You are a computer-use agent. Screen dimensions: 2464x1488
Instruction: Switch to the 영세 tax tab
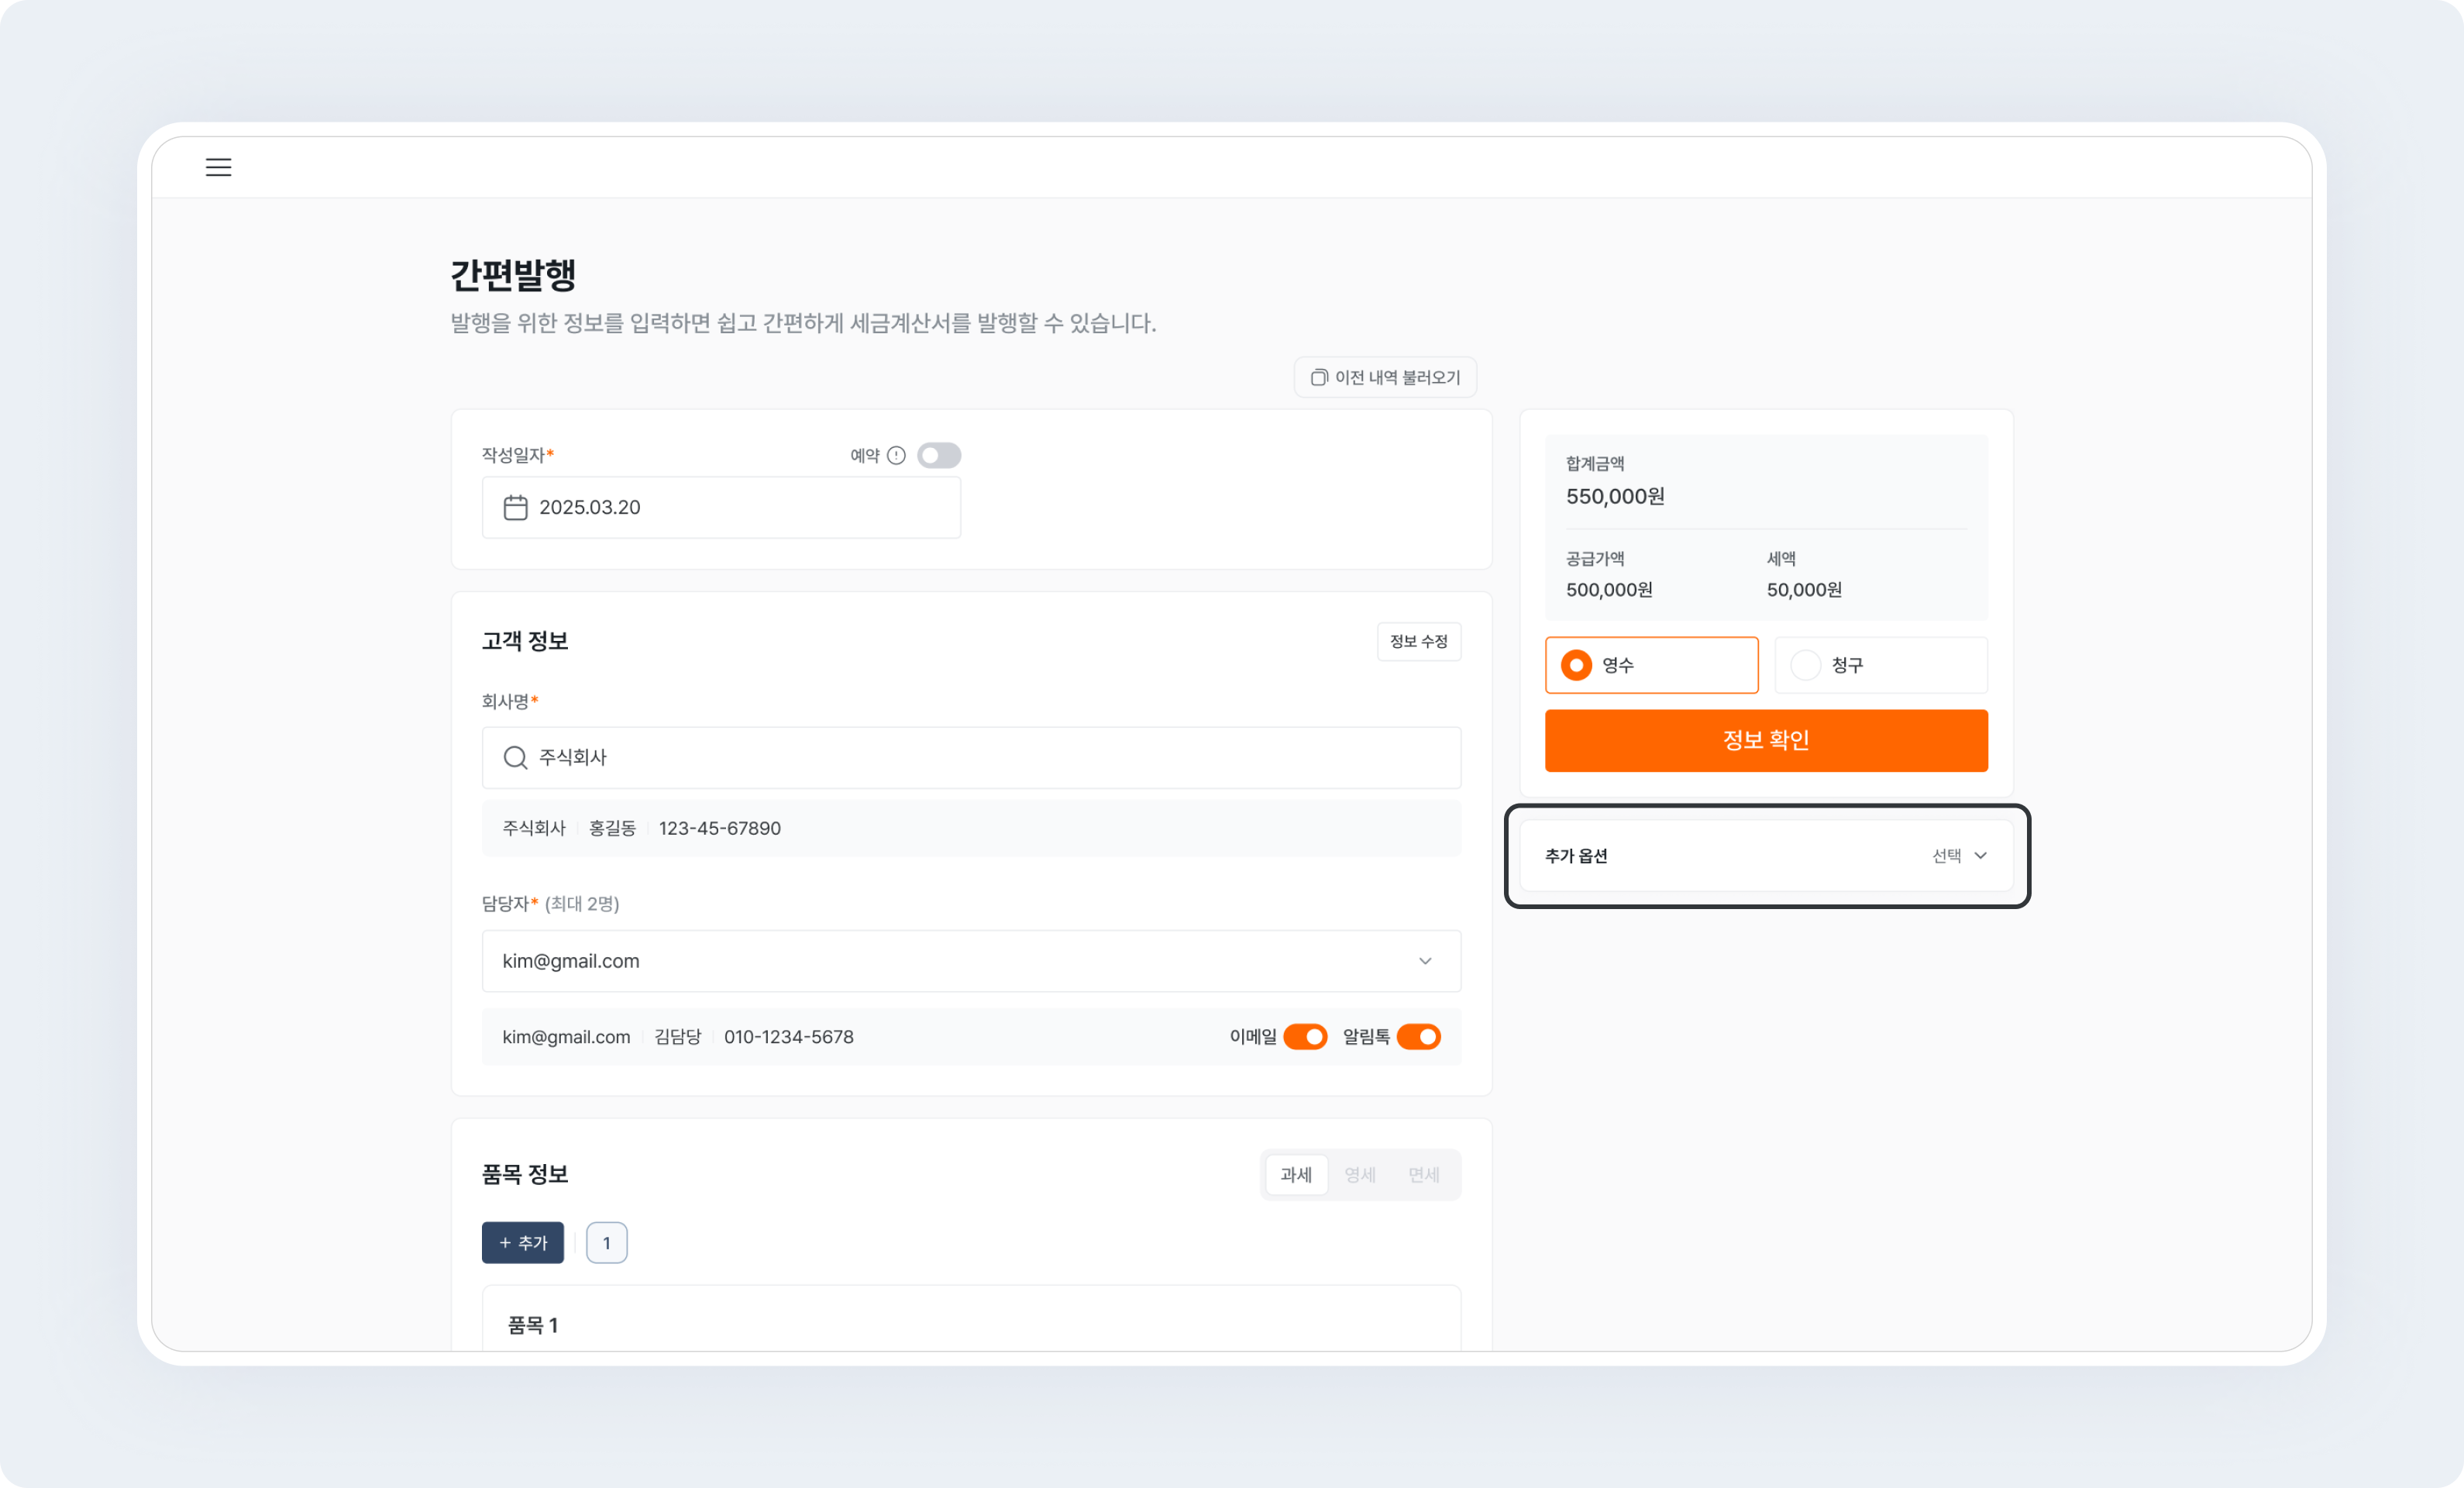1360,1175
